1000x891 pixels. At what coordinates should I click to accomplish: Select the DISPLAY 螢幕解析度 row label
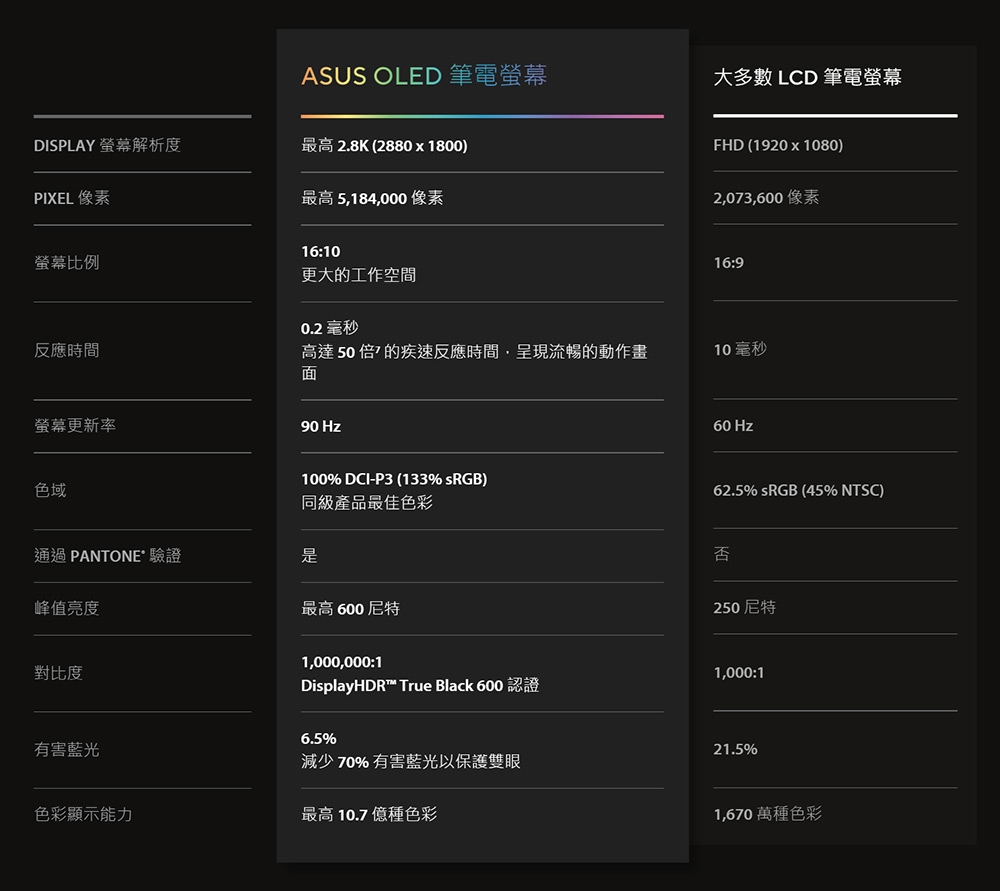[107, 146]
